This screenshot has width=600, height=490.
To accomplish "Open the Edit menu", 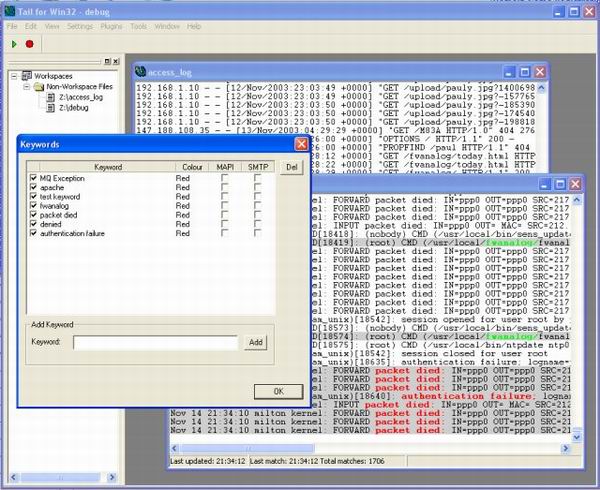I will click(x=31, y=26).
